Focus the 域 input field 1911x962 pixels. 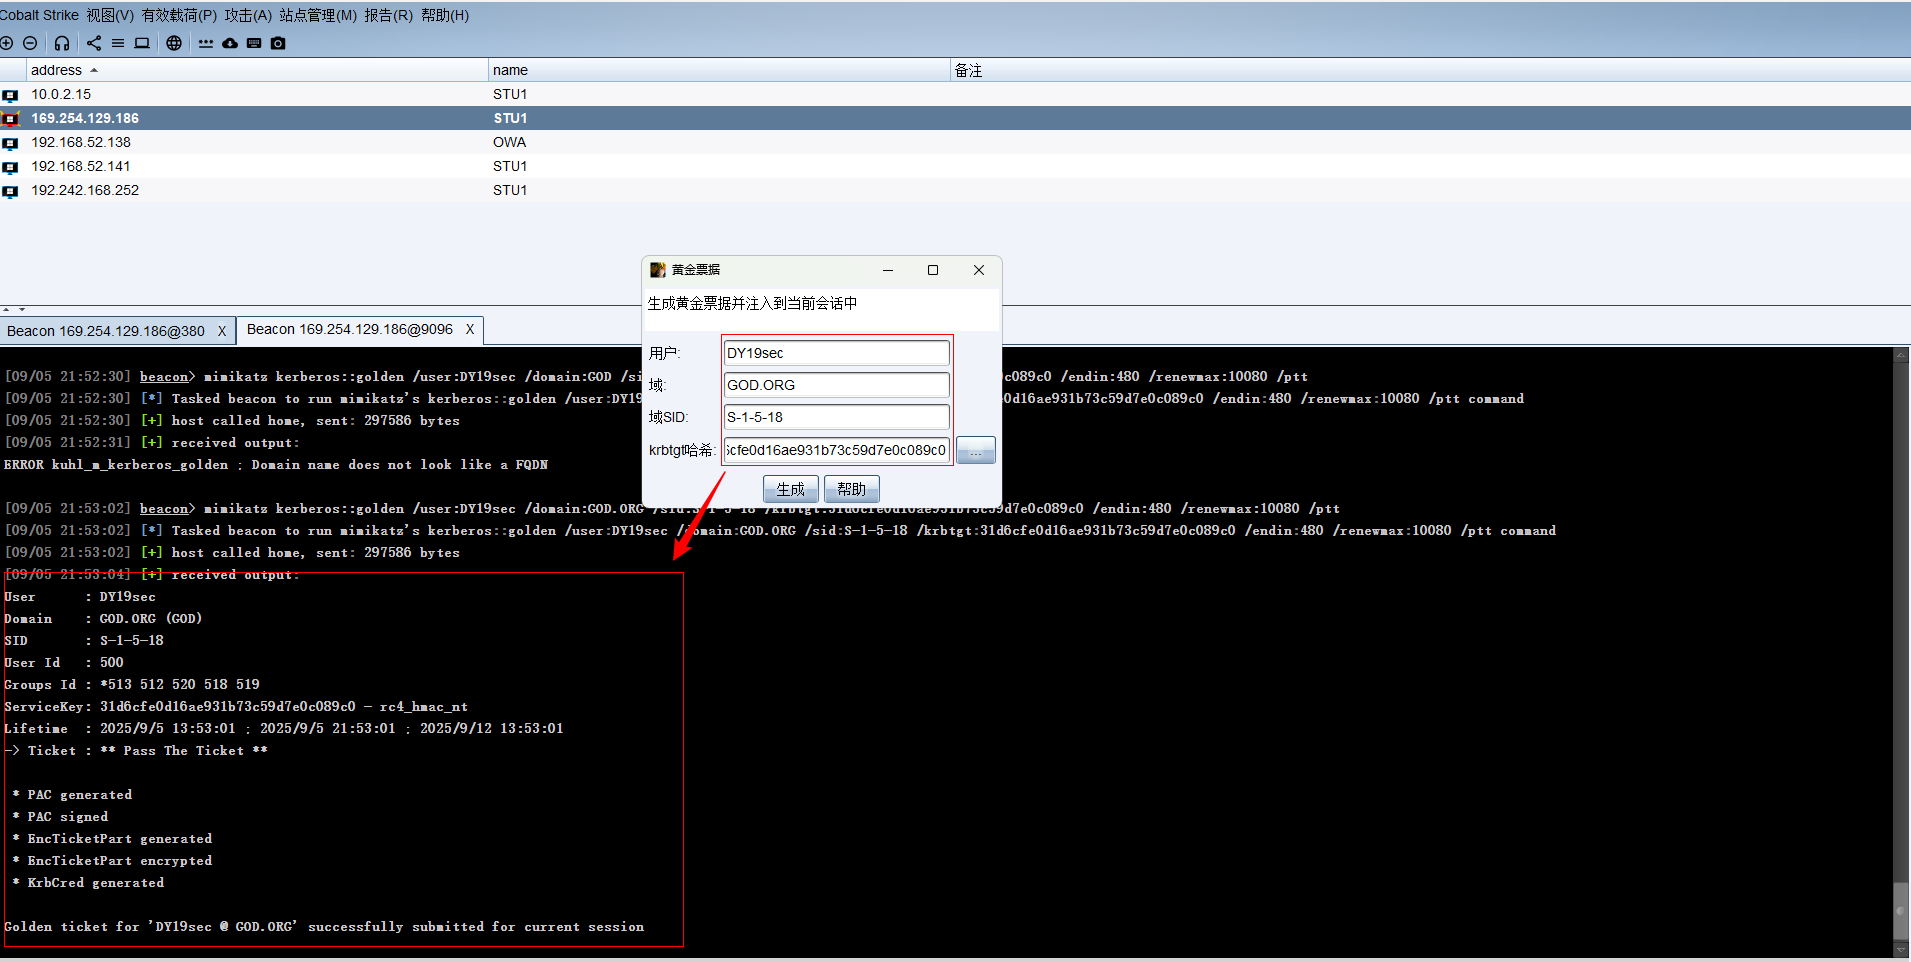(837, 385)
